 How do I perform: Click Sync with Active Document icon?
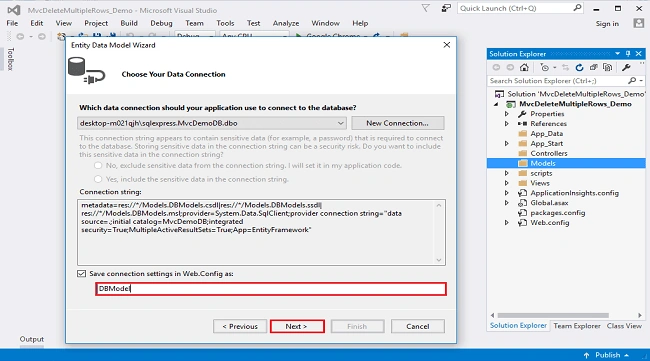tap(565, 67)
